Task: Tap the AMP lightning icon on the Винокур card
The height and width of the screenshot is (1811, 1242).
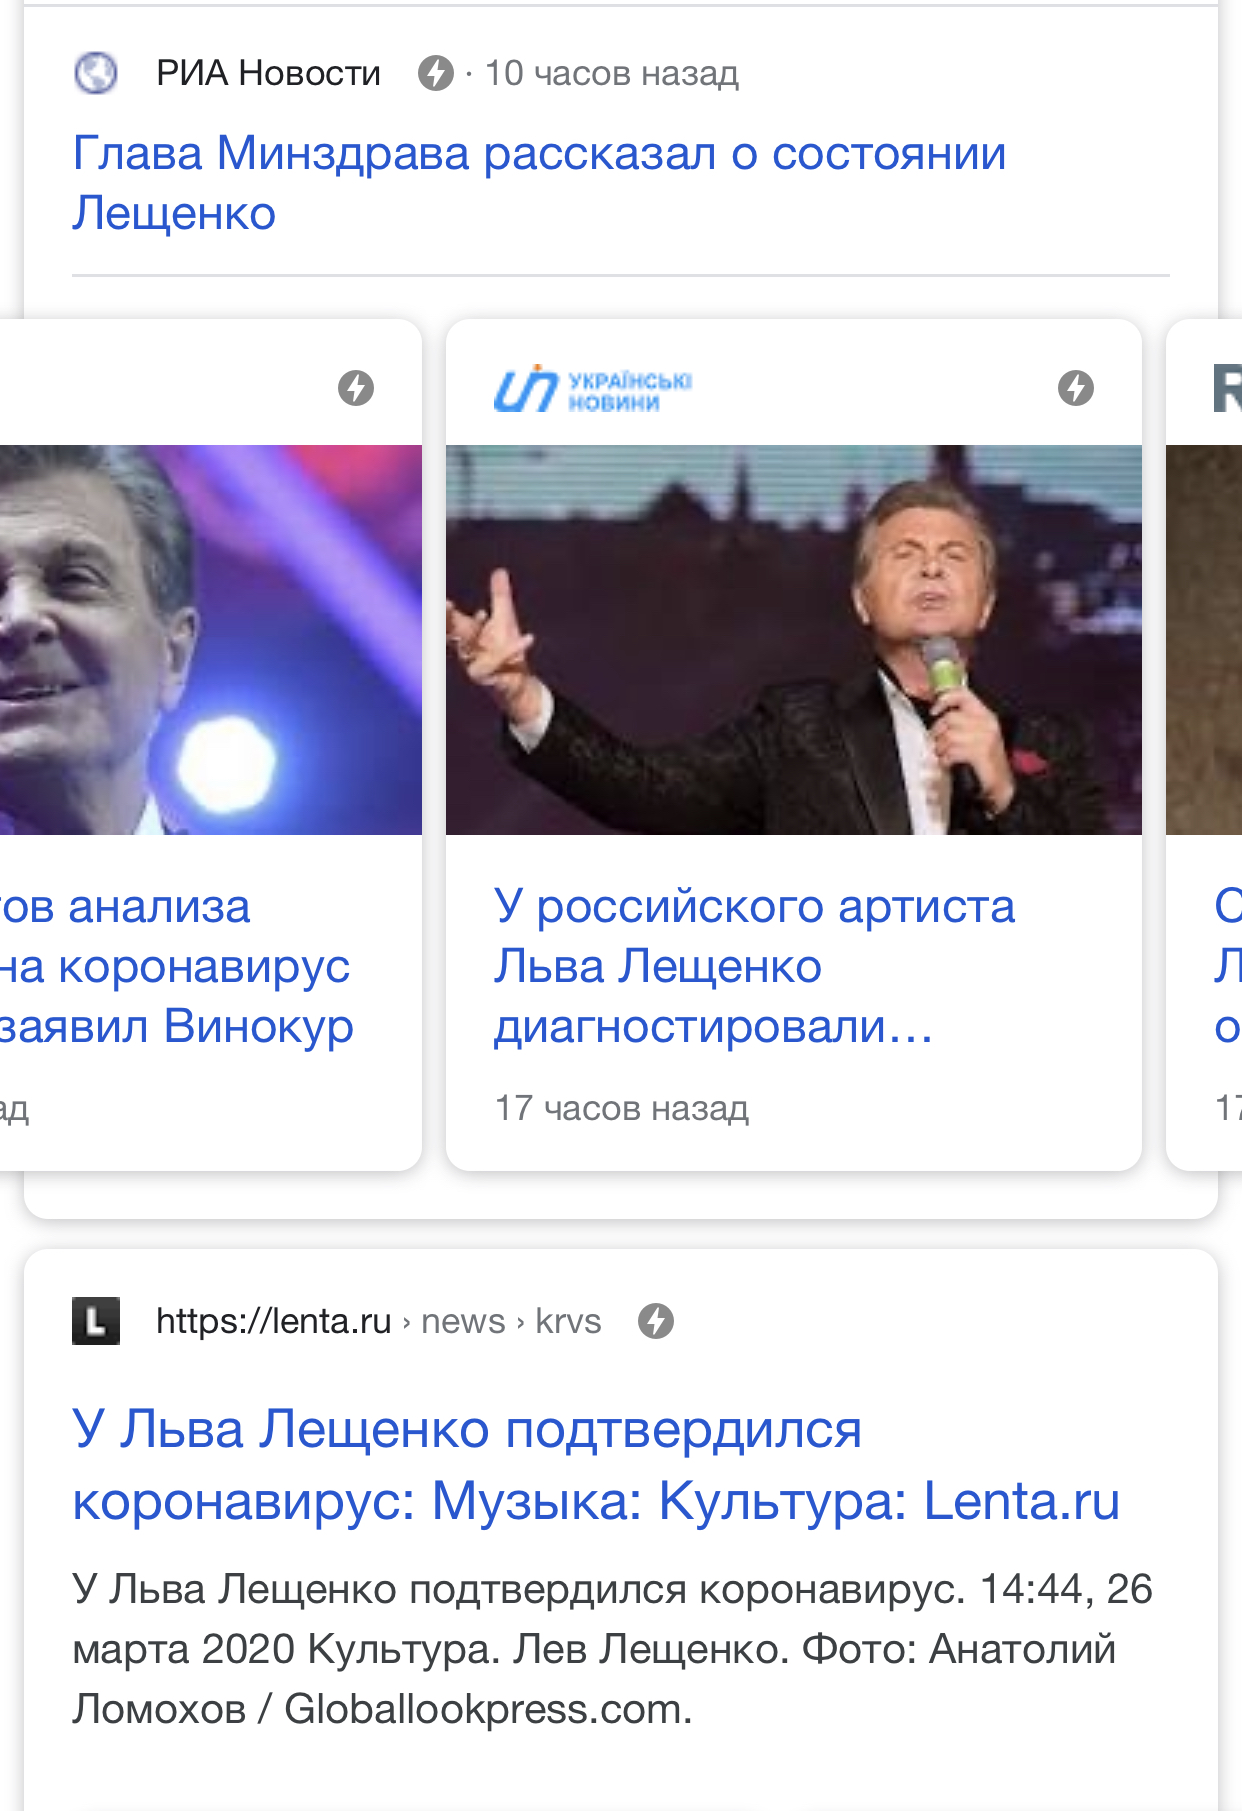Action: [x=356, y=388]
